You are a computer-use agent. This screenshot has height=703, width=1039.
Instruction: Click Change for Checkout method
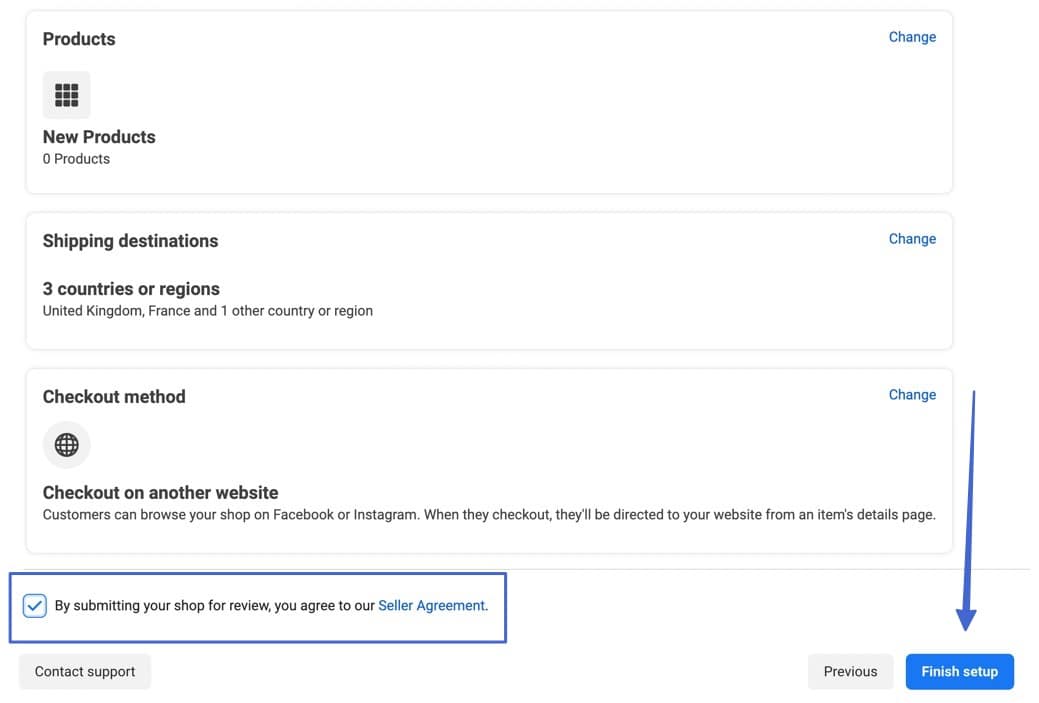pos(912,395)
